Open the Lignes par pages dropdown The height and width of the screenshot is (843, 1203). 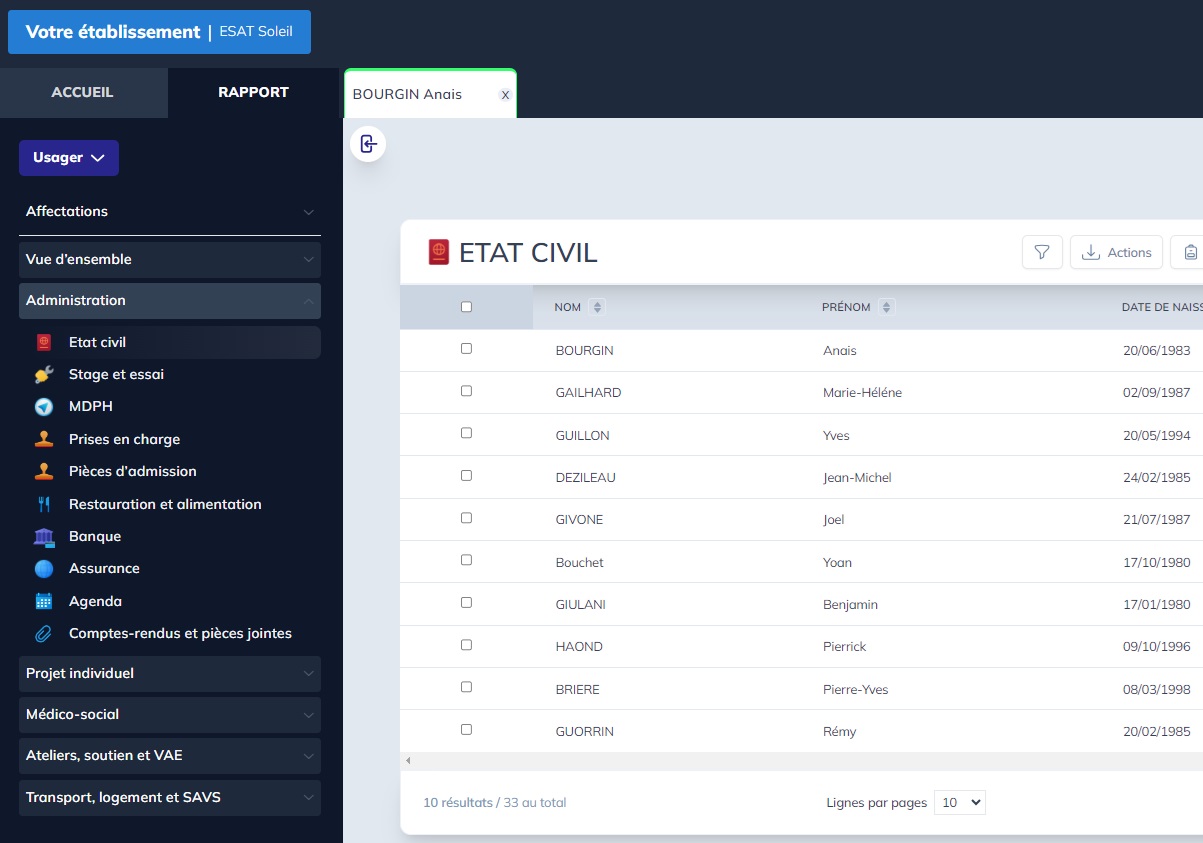click(959, 802)
